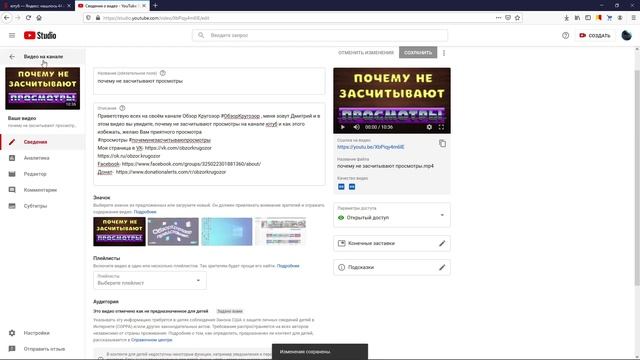Viewport: 640px width, 360px height.
Task: Click the sidebar video thumbnail
Action: pyautogui.click(x=42, y=89)
